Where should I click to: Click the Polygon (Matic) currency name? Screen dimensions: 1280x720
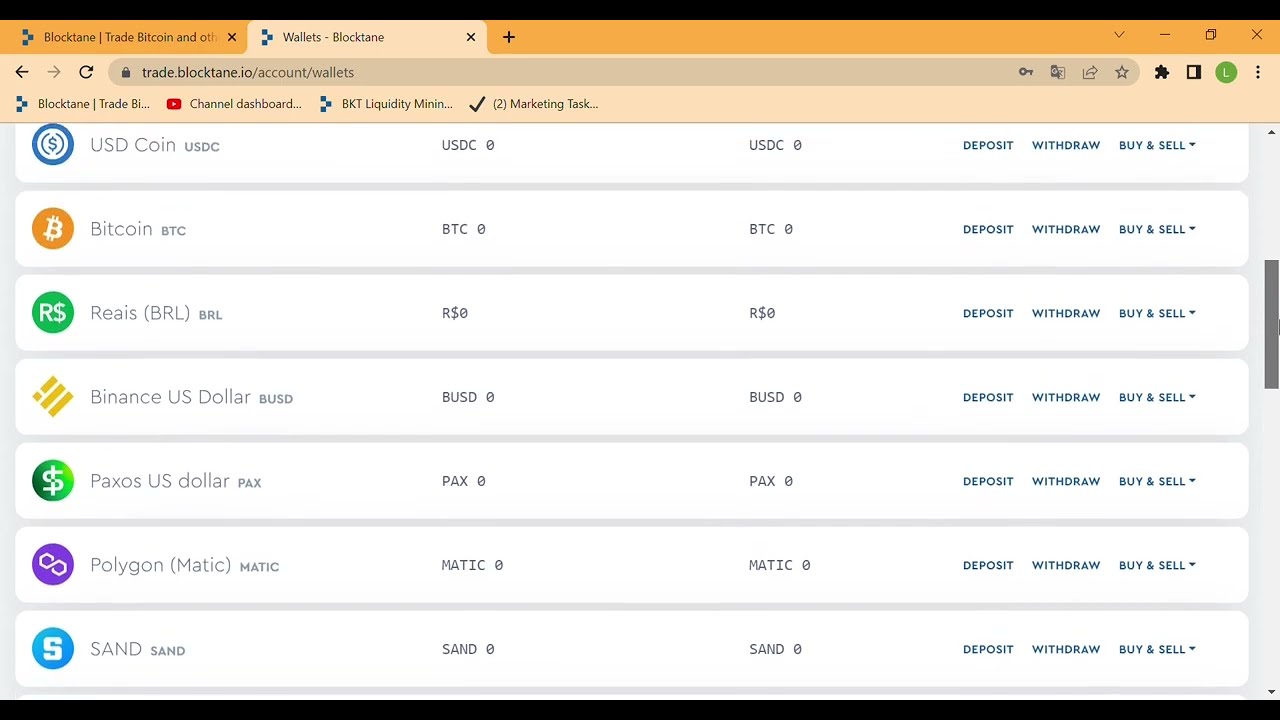pos(160,565)
